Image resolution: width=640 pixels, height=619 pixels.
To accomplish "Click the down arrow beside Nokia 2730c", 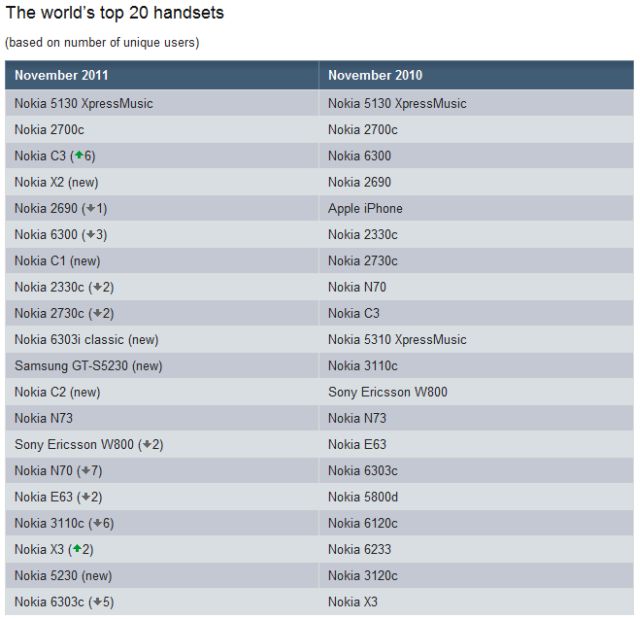I will click(97, 313).
